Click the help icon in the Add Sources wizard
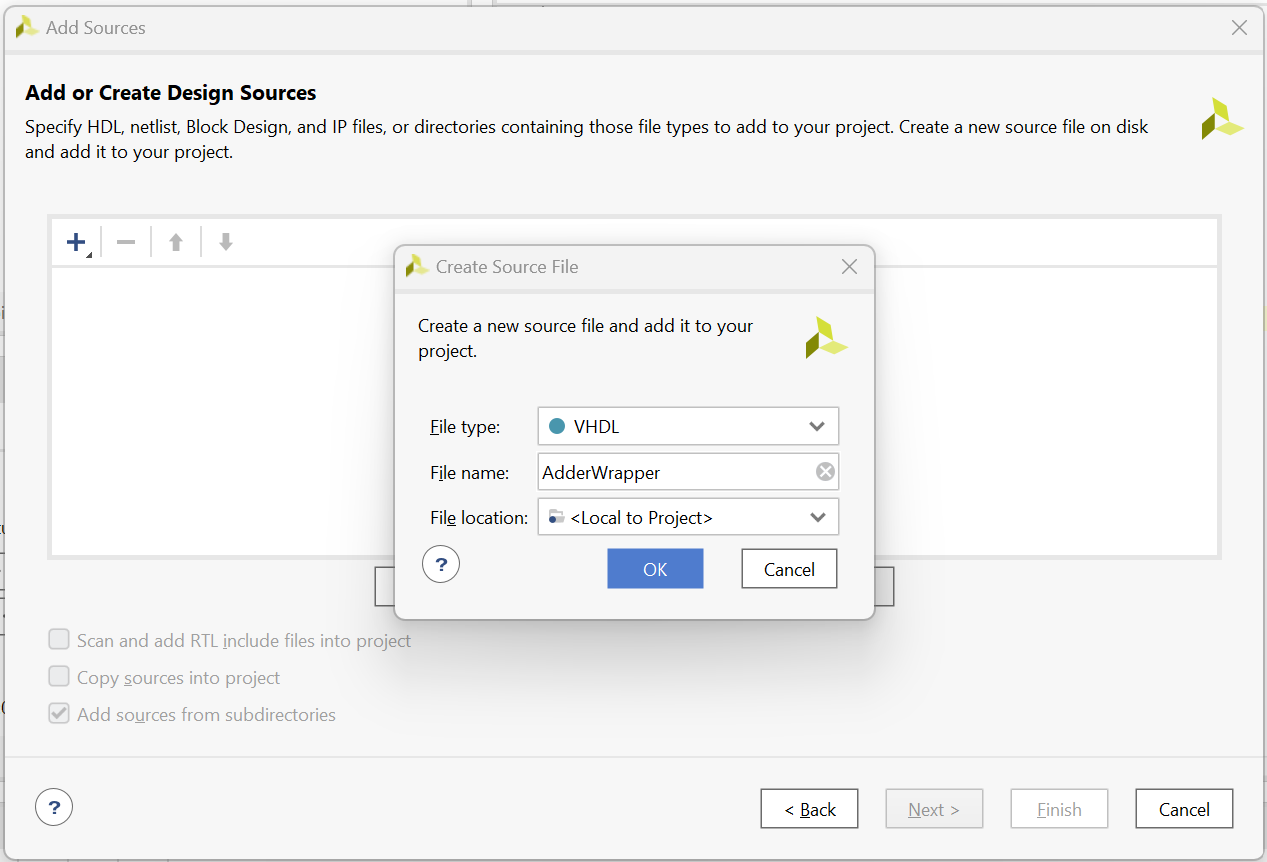Viewport: 1267px width, 862px height. pyautogui.click(x=54, y=806)
